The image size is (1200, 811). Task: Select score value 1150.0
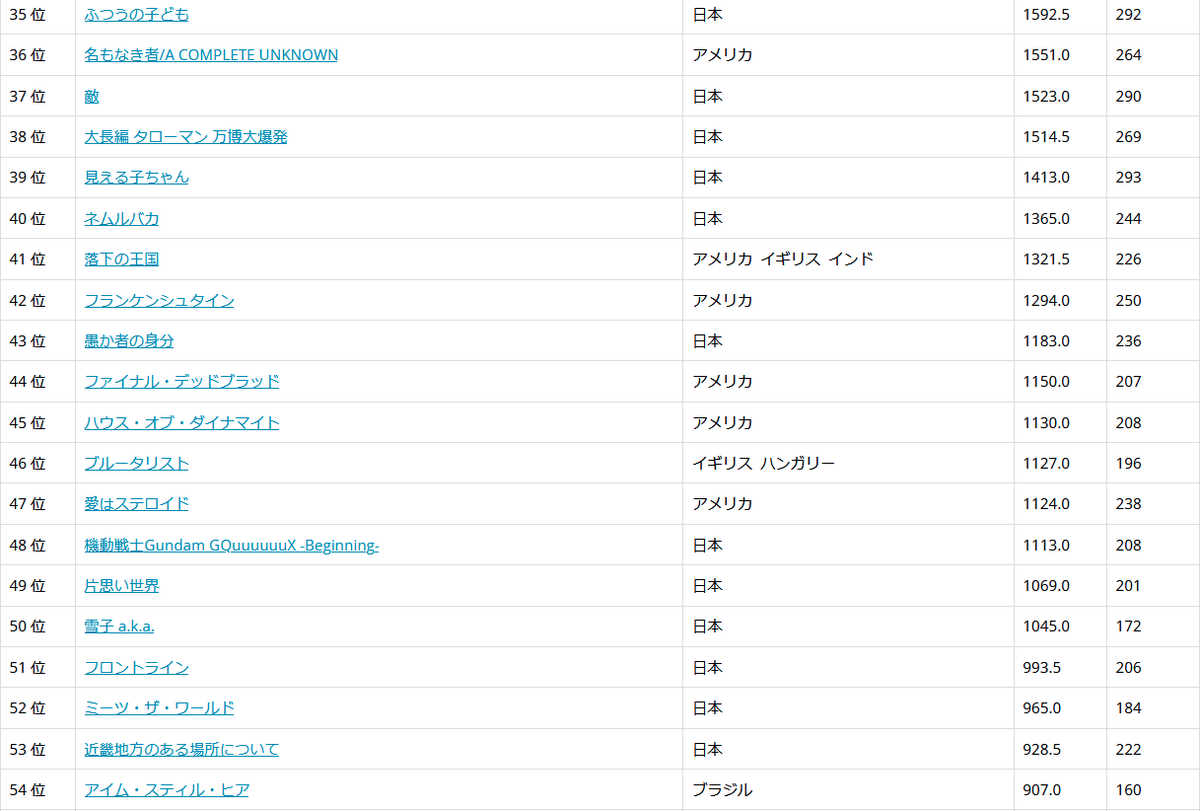click(x=1046, y=381)
